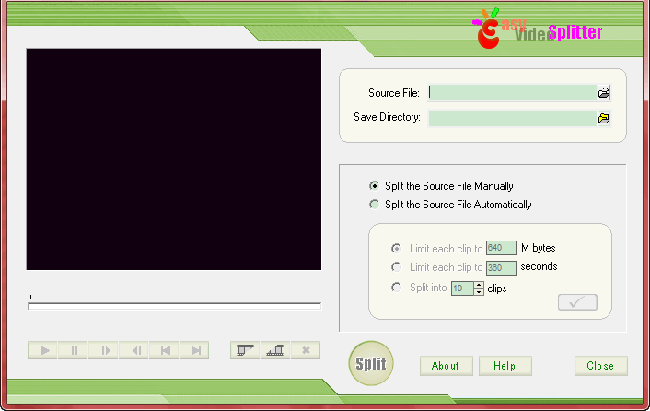The width and height of the screenshot is (650, 411).
Task: Click the Pause button
Action: [x=73, y=350]
